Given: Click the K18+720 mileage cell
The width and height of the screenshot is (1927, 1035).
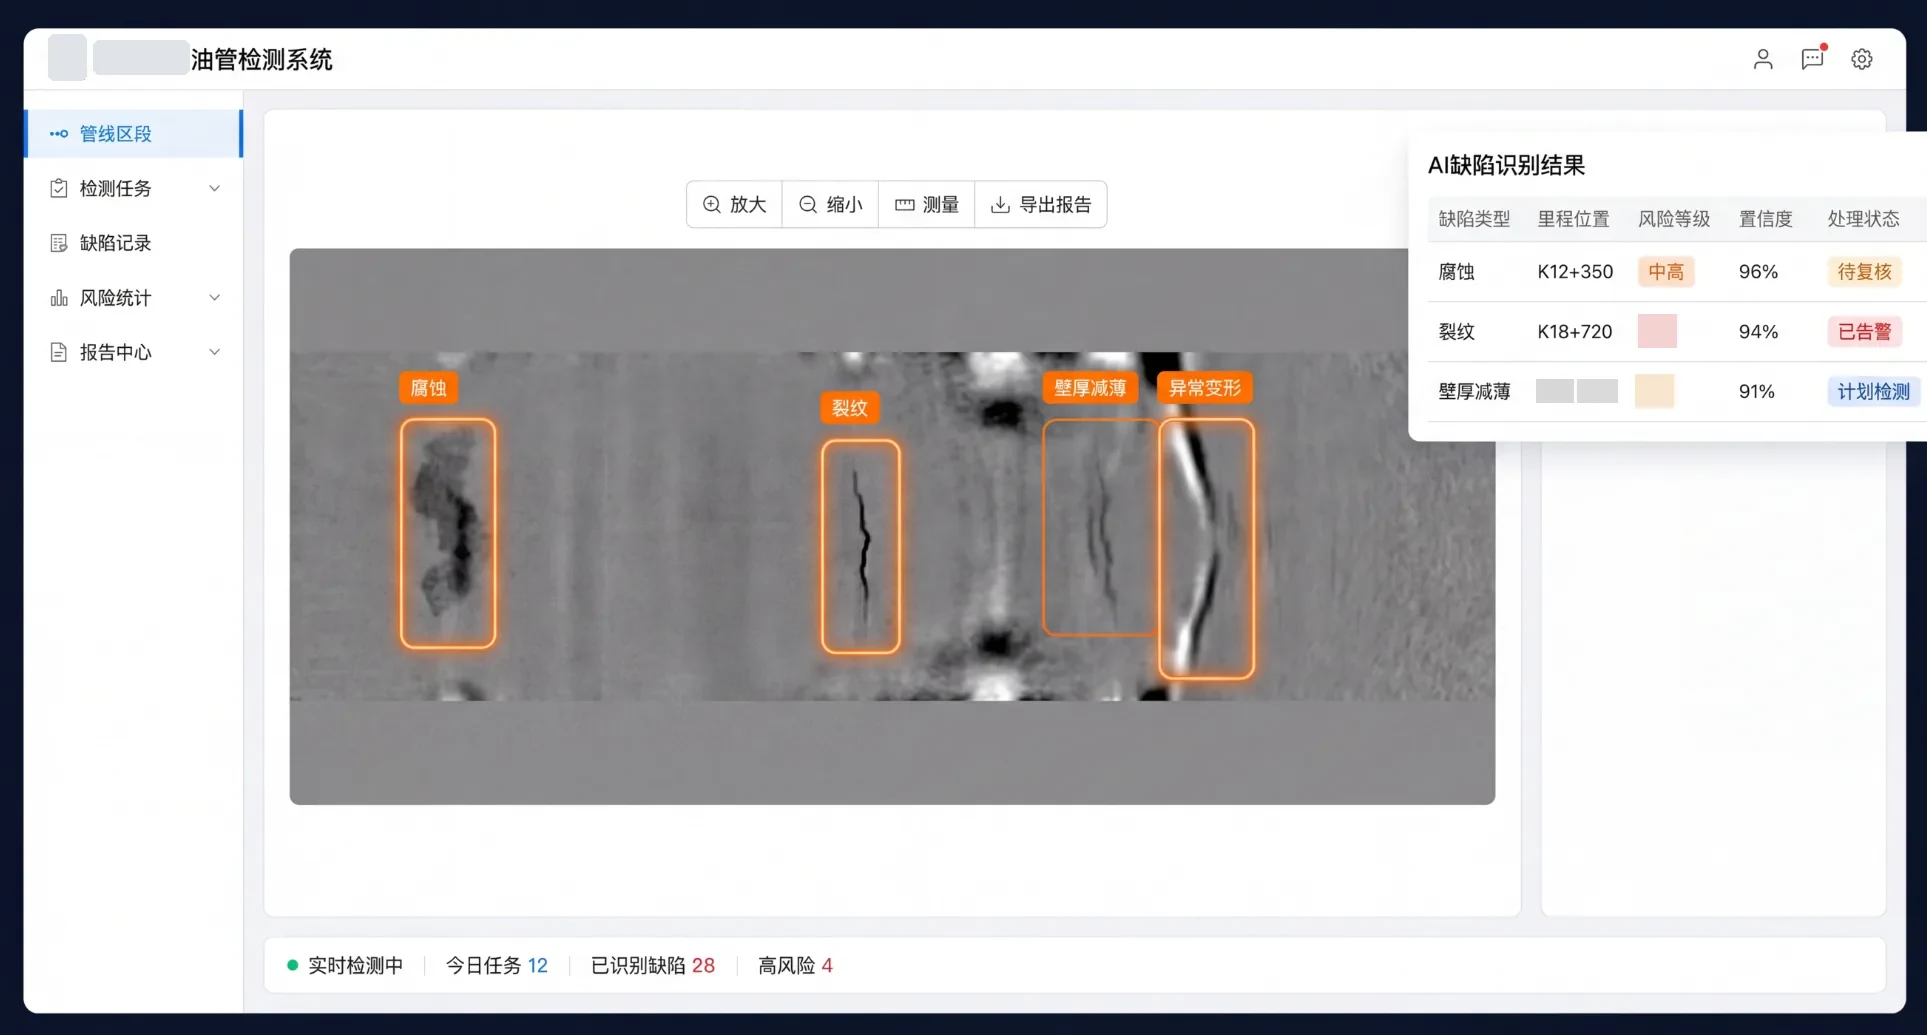Looking at the screenshot, I should (x=1575, y=332).
